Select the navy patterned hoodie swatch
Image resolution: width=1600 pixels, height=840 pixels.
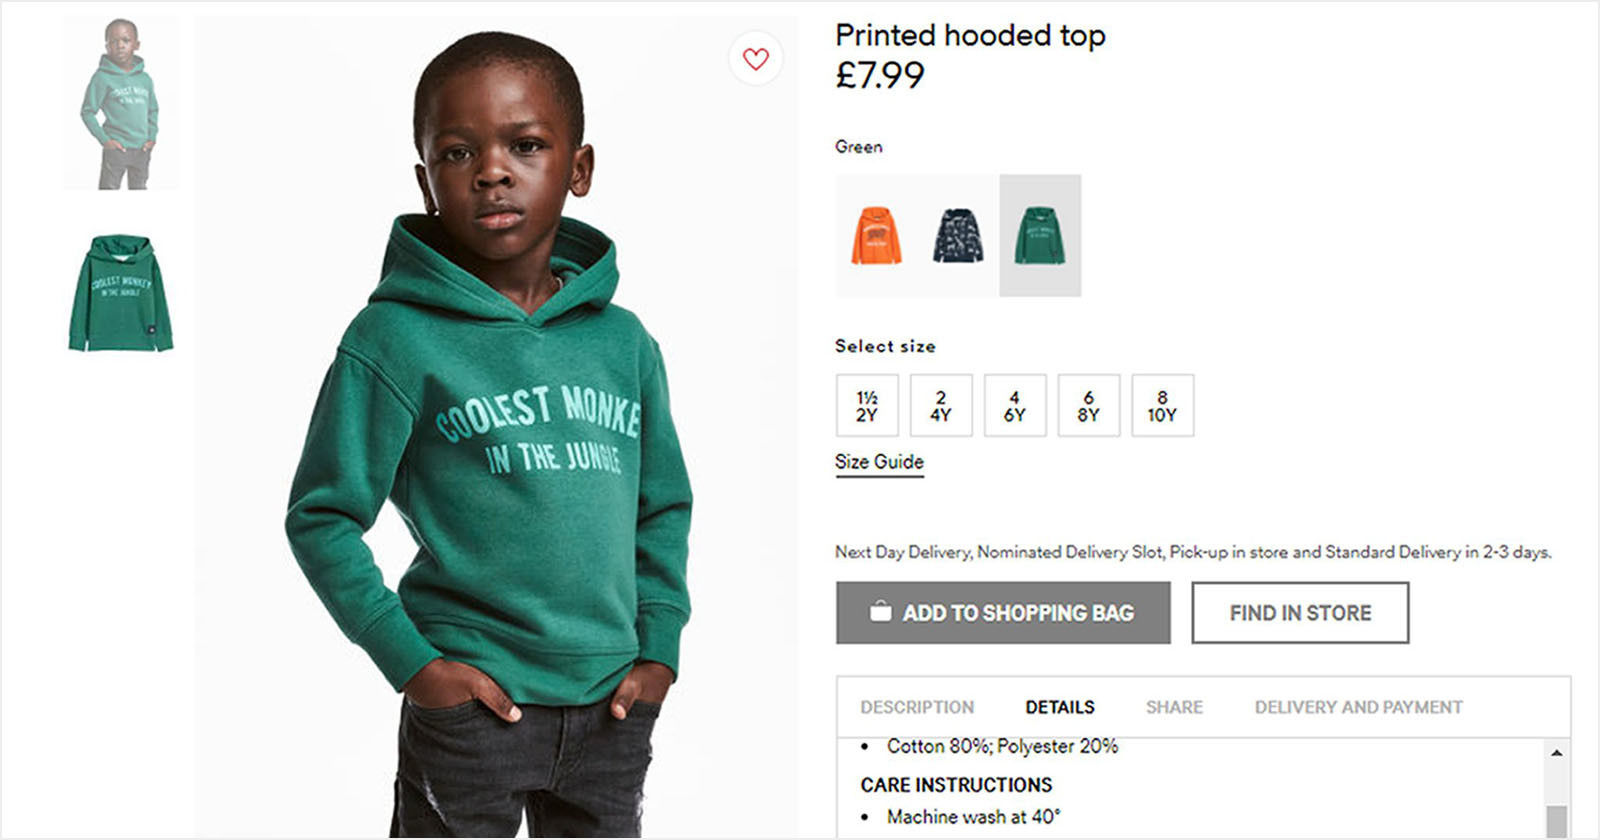[x=958, y=236]
